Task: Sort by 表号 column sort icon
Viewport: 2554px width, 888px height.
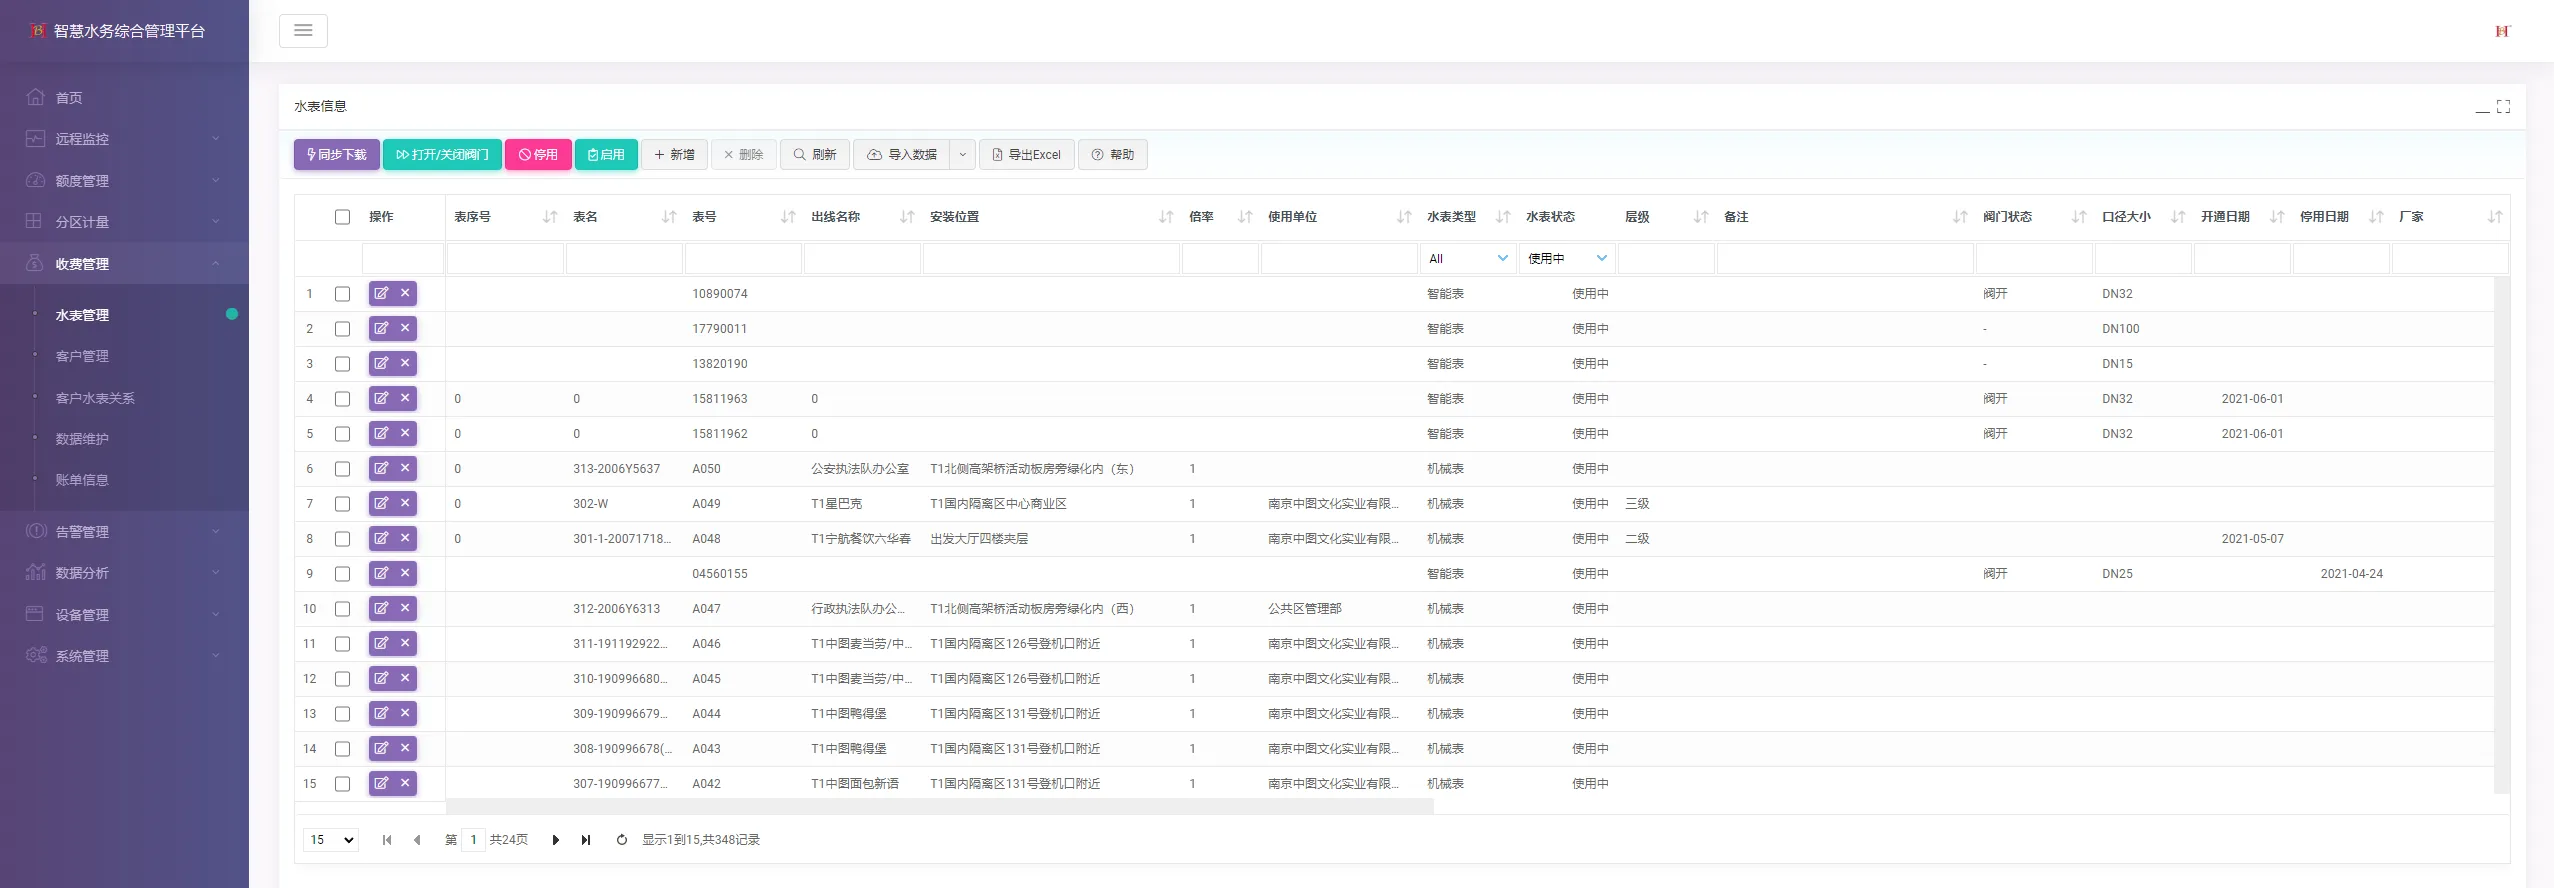Action: [788, 217]
